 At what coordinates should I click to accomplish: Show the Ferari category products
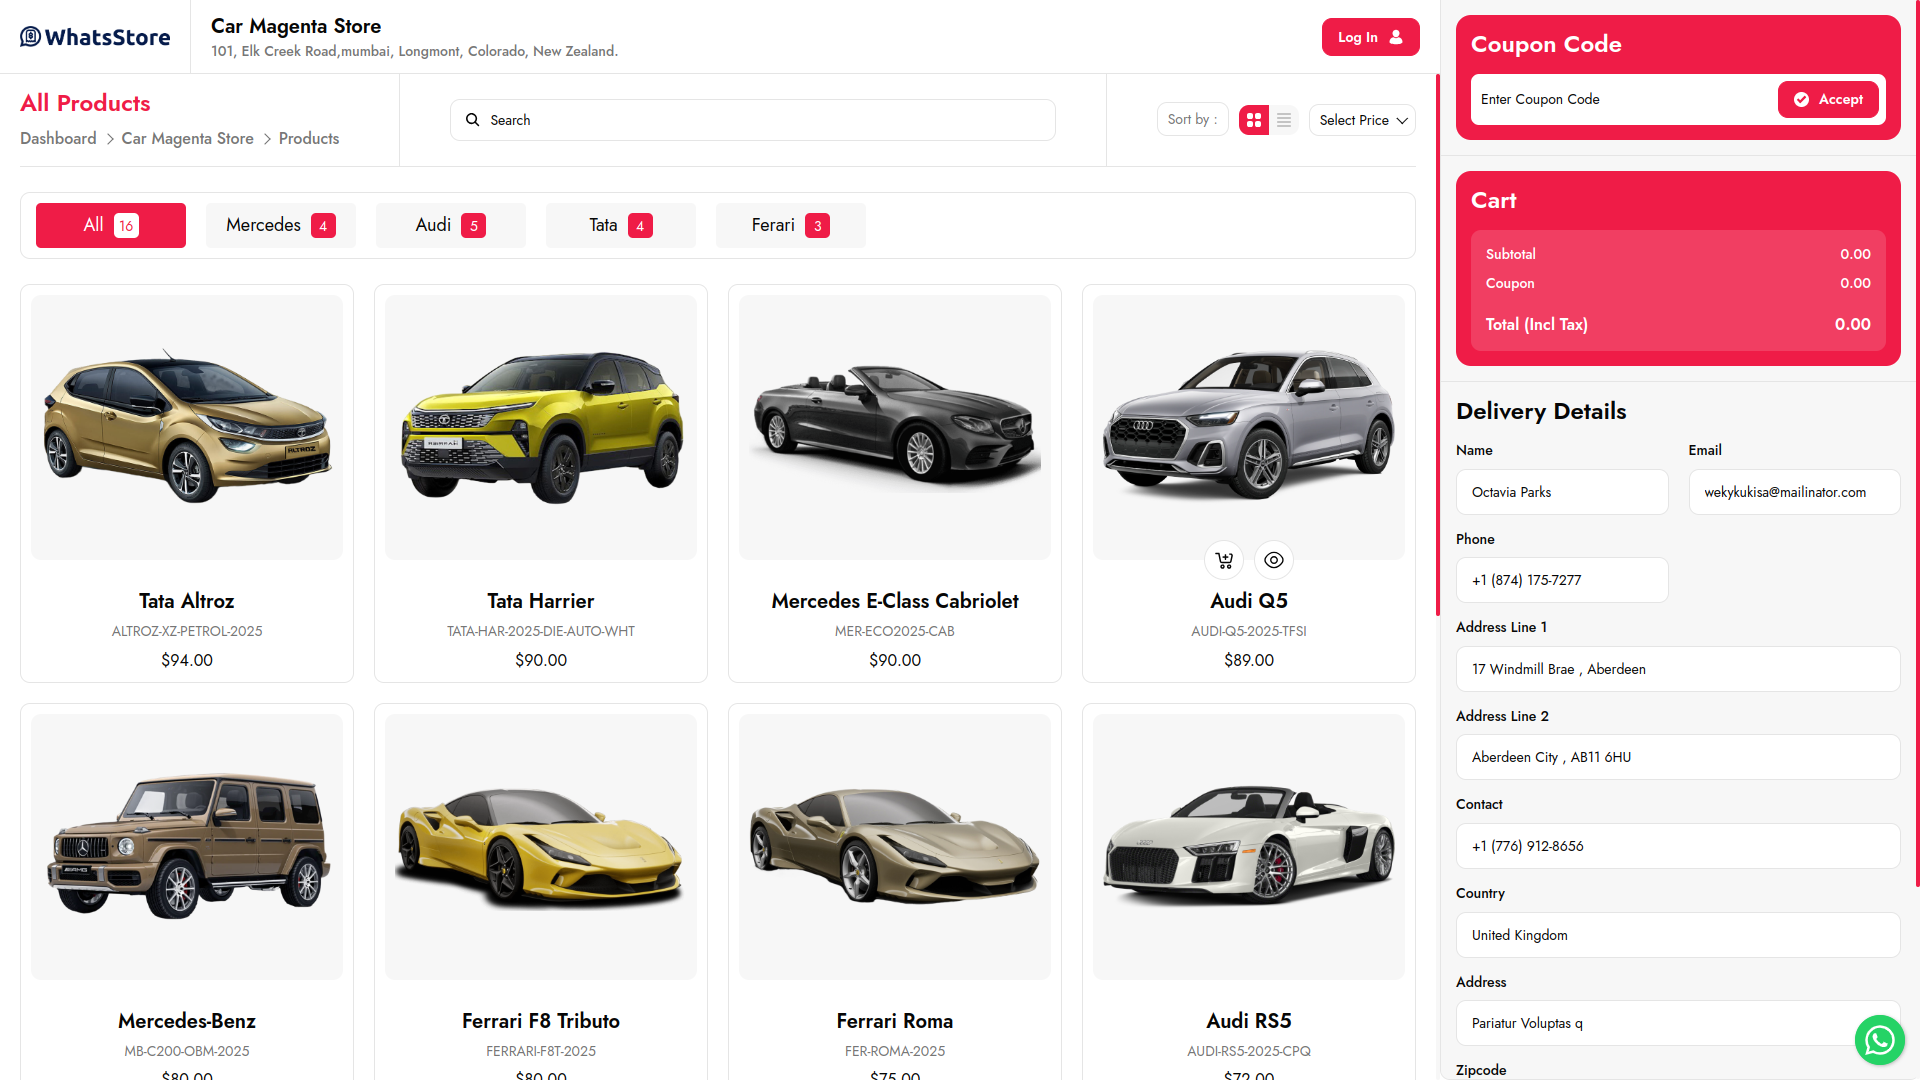click(790, 226)
